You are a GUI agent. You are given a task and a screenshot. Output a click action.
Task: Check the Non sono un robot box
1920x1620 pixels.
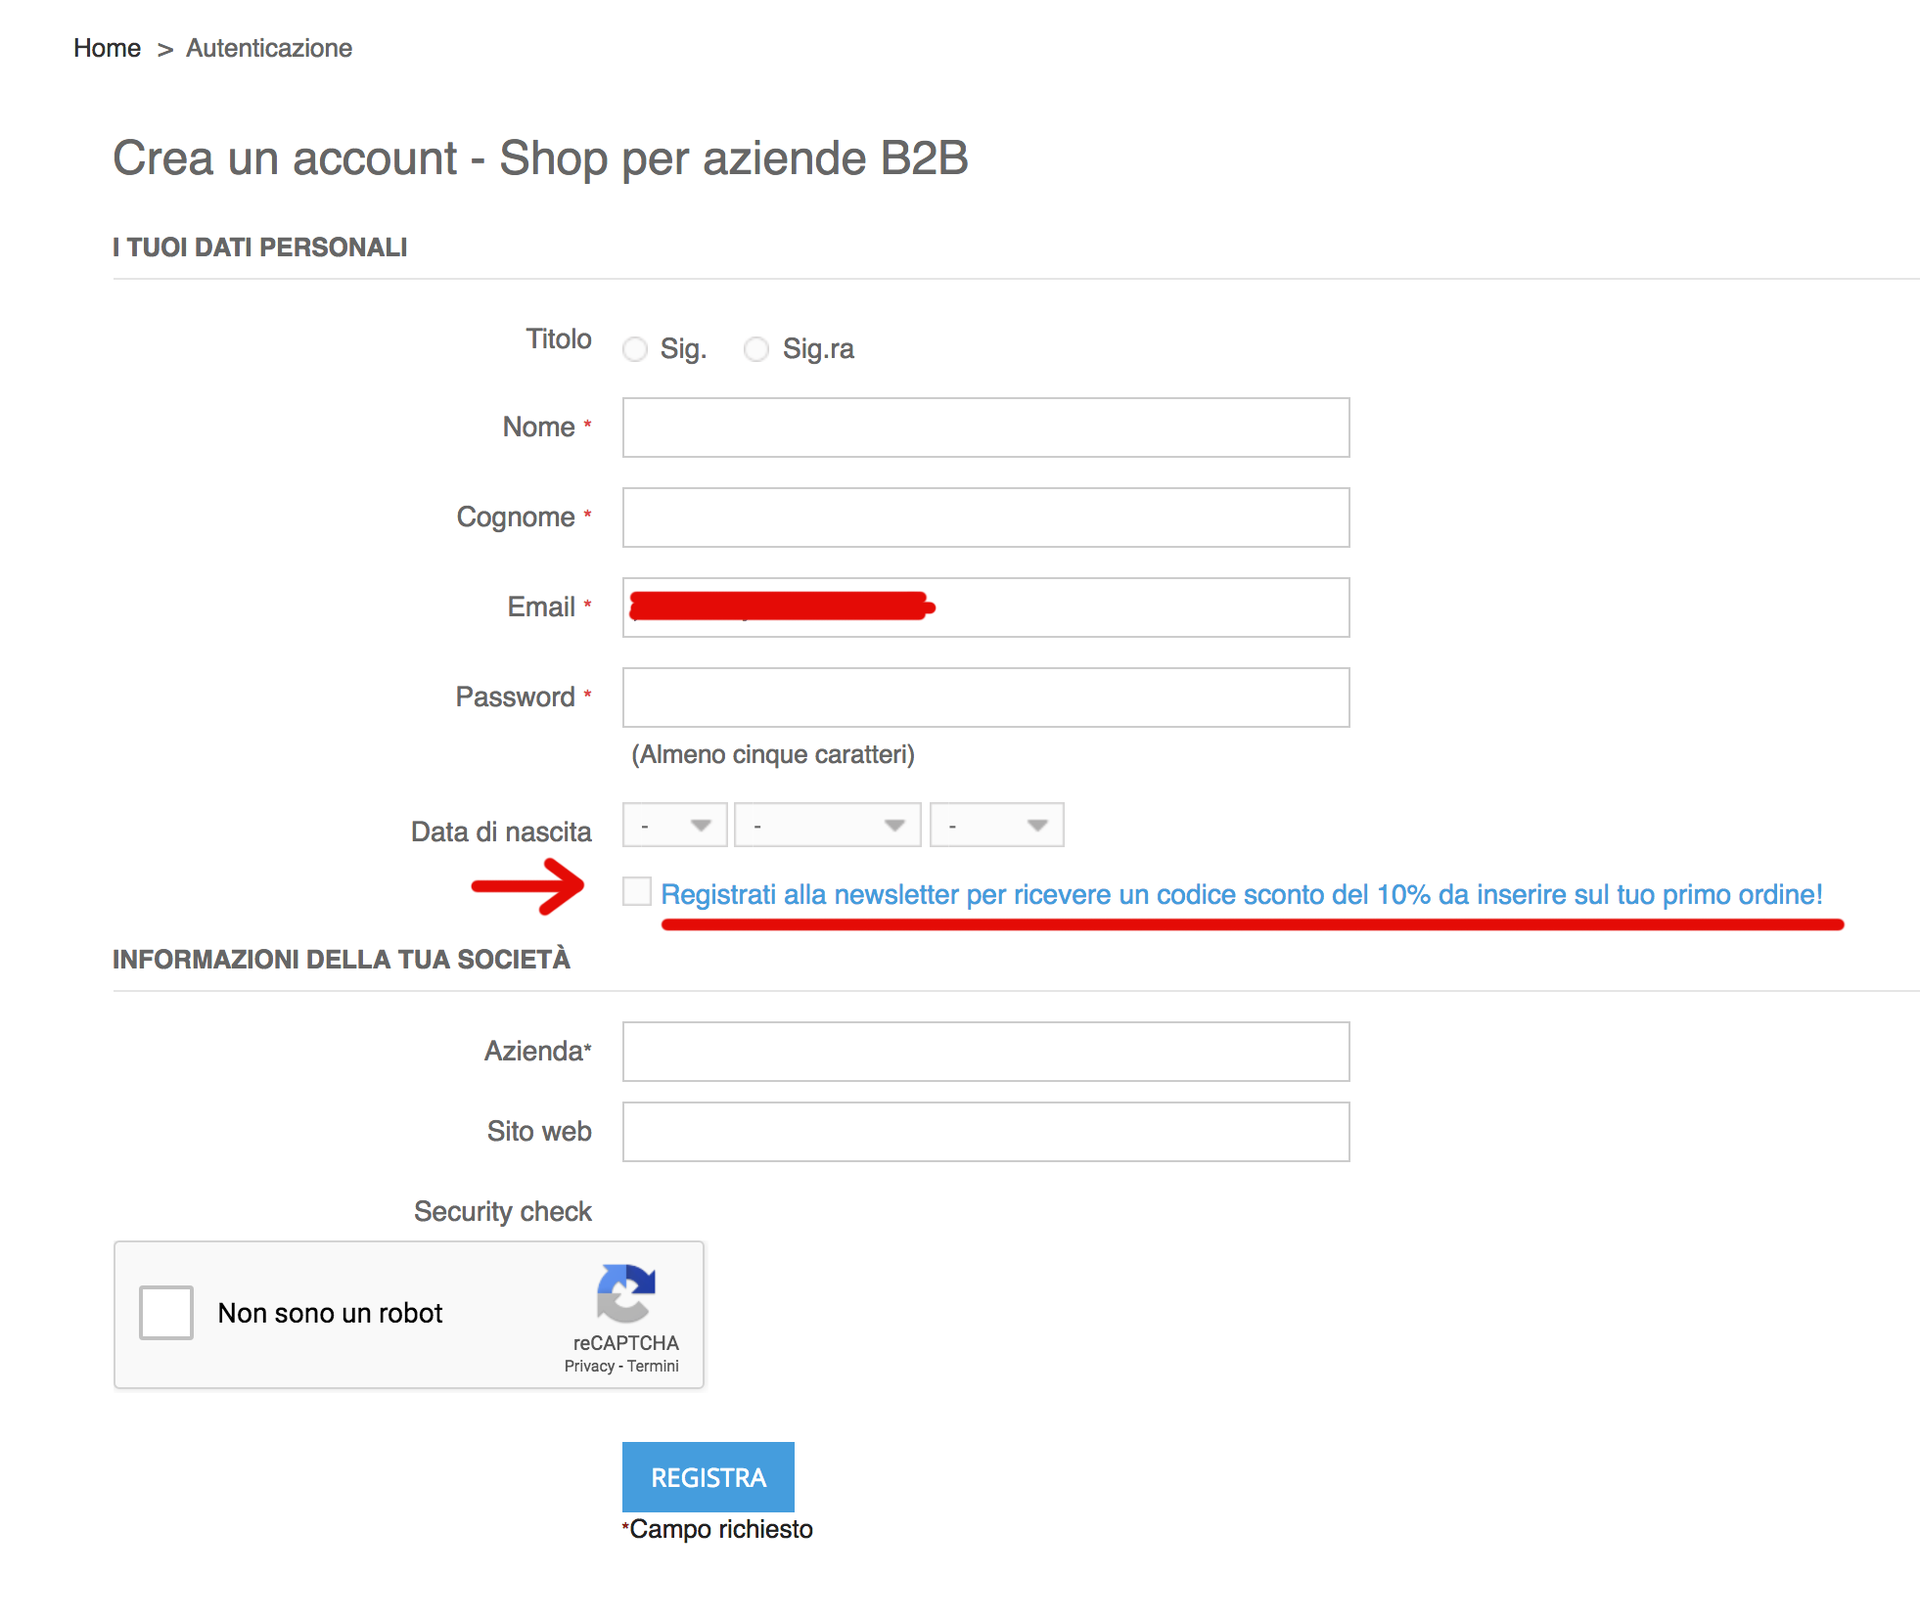[166, 1312]
